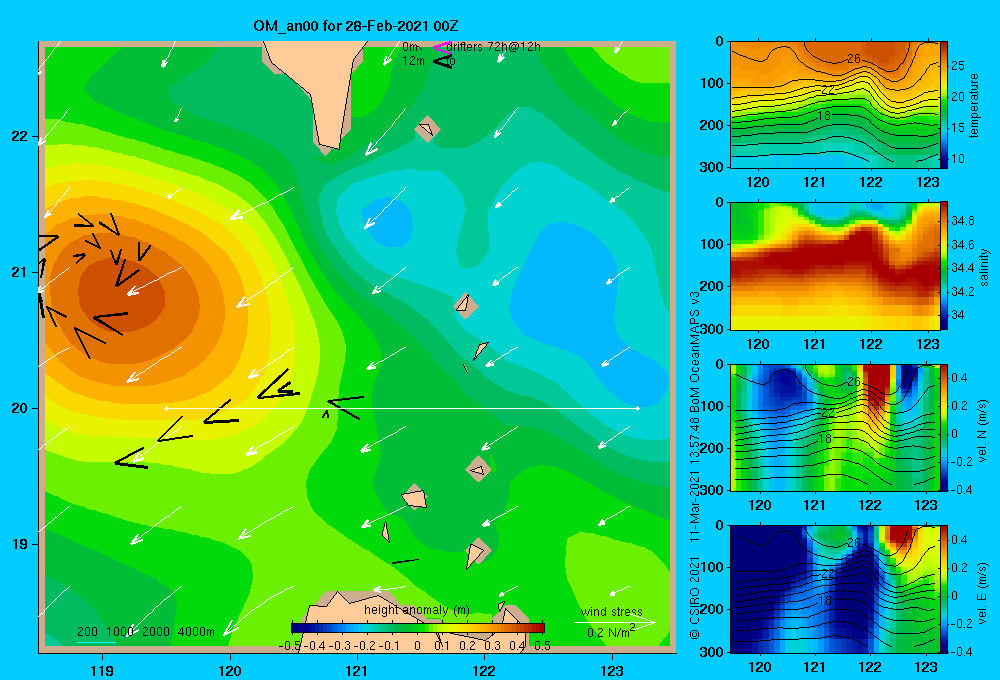Click the '0.2 N/m²' wind stress value
The image size is (1000, 680).
coord(611,632)
